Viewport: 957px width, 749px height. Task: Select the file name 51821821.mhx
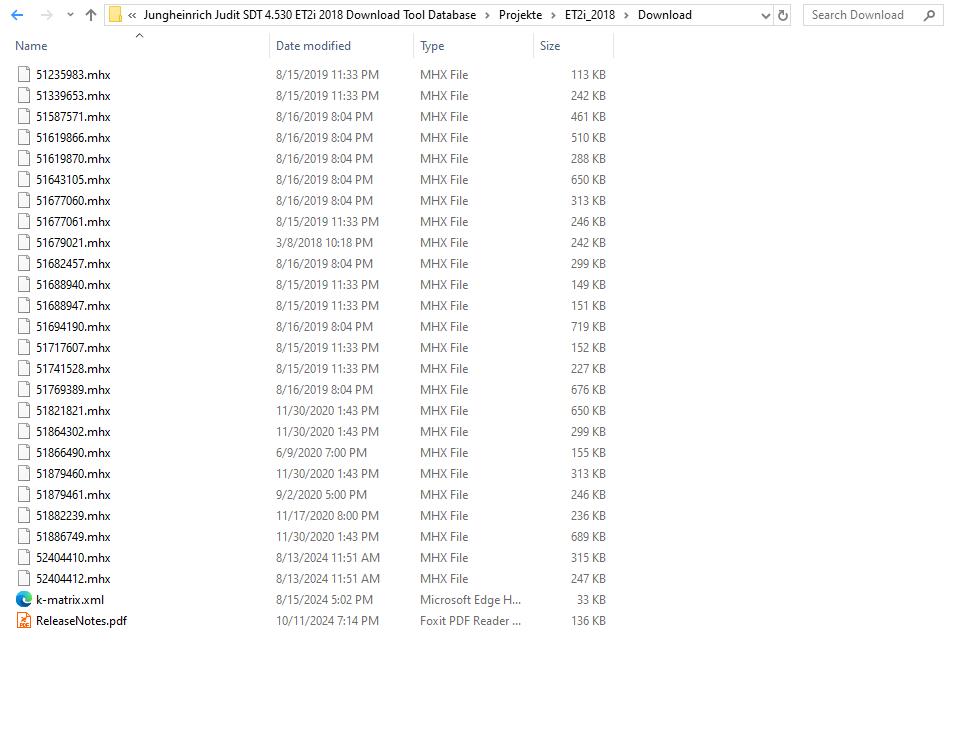[x=73, y=410]
